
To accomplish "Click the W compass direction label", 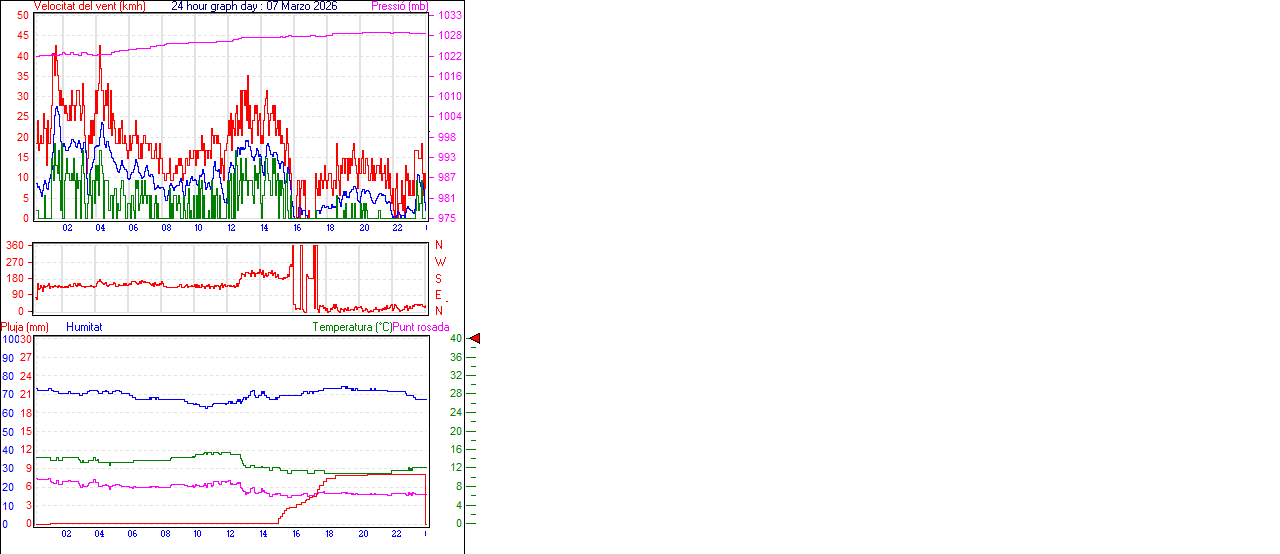I will (438, 262).
